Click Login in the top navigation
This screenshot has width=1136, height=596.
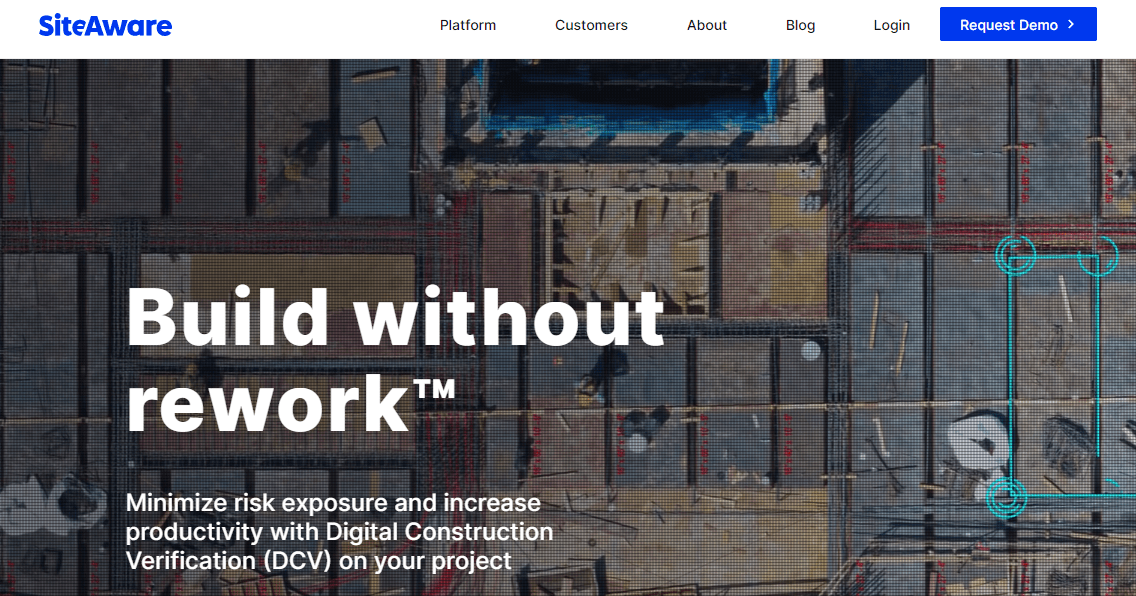[891, 25]
